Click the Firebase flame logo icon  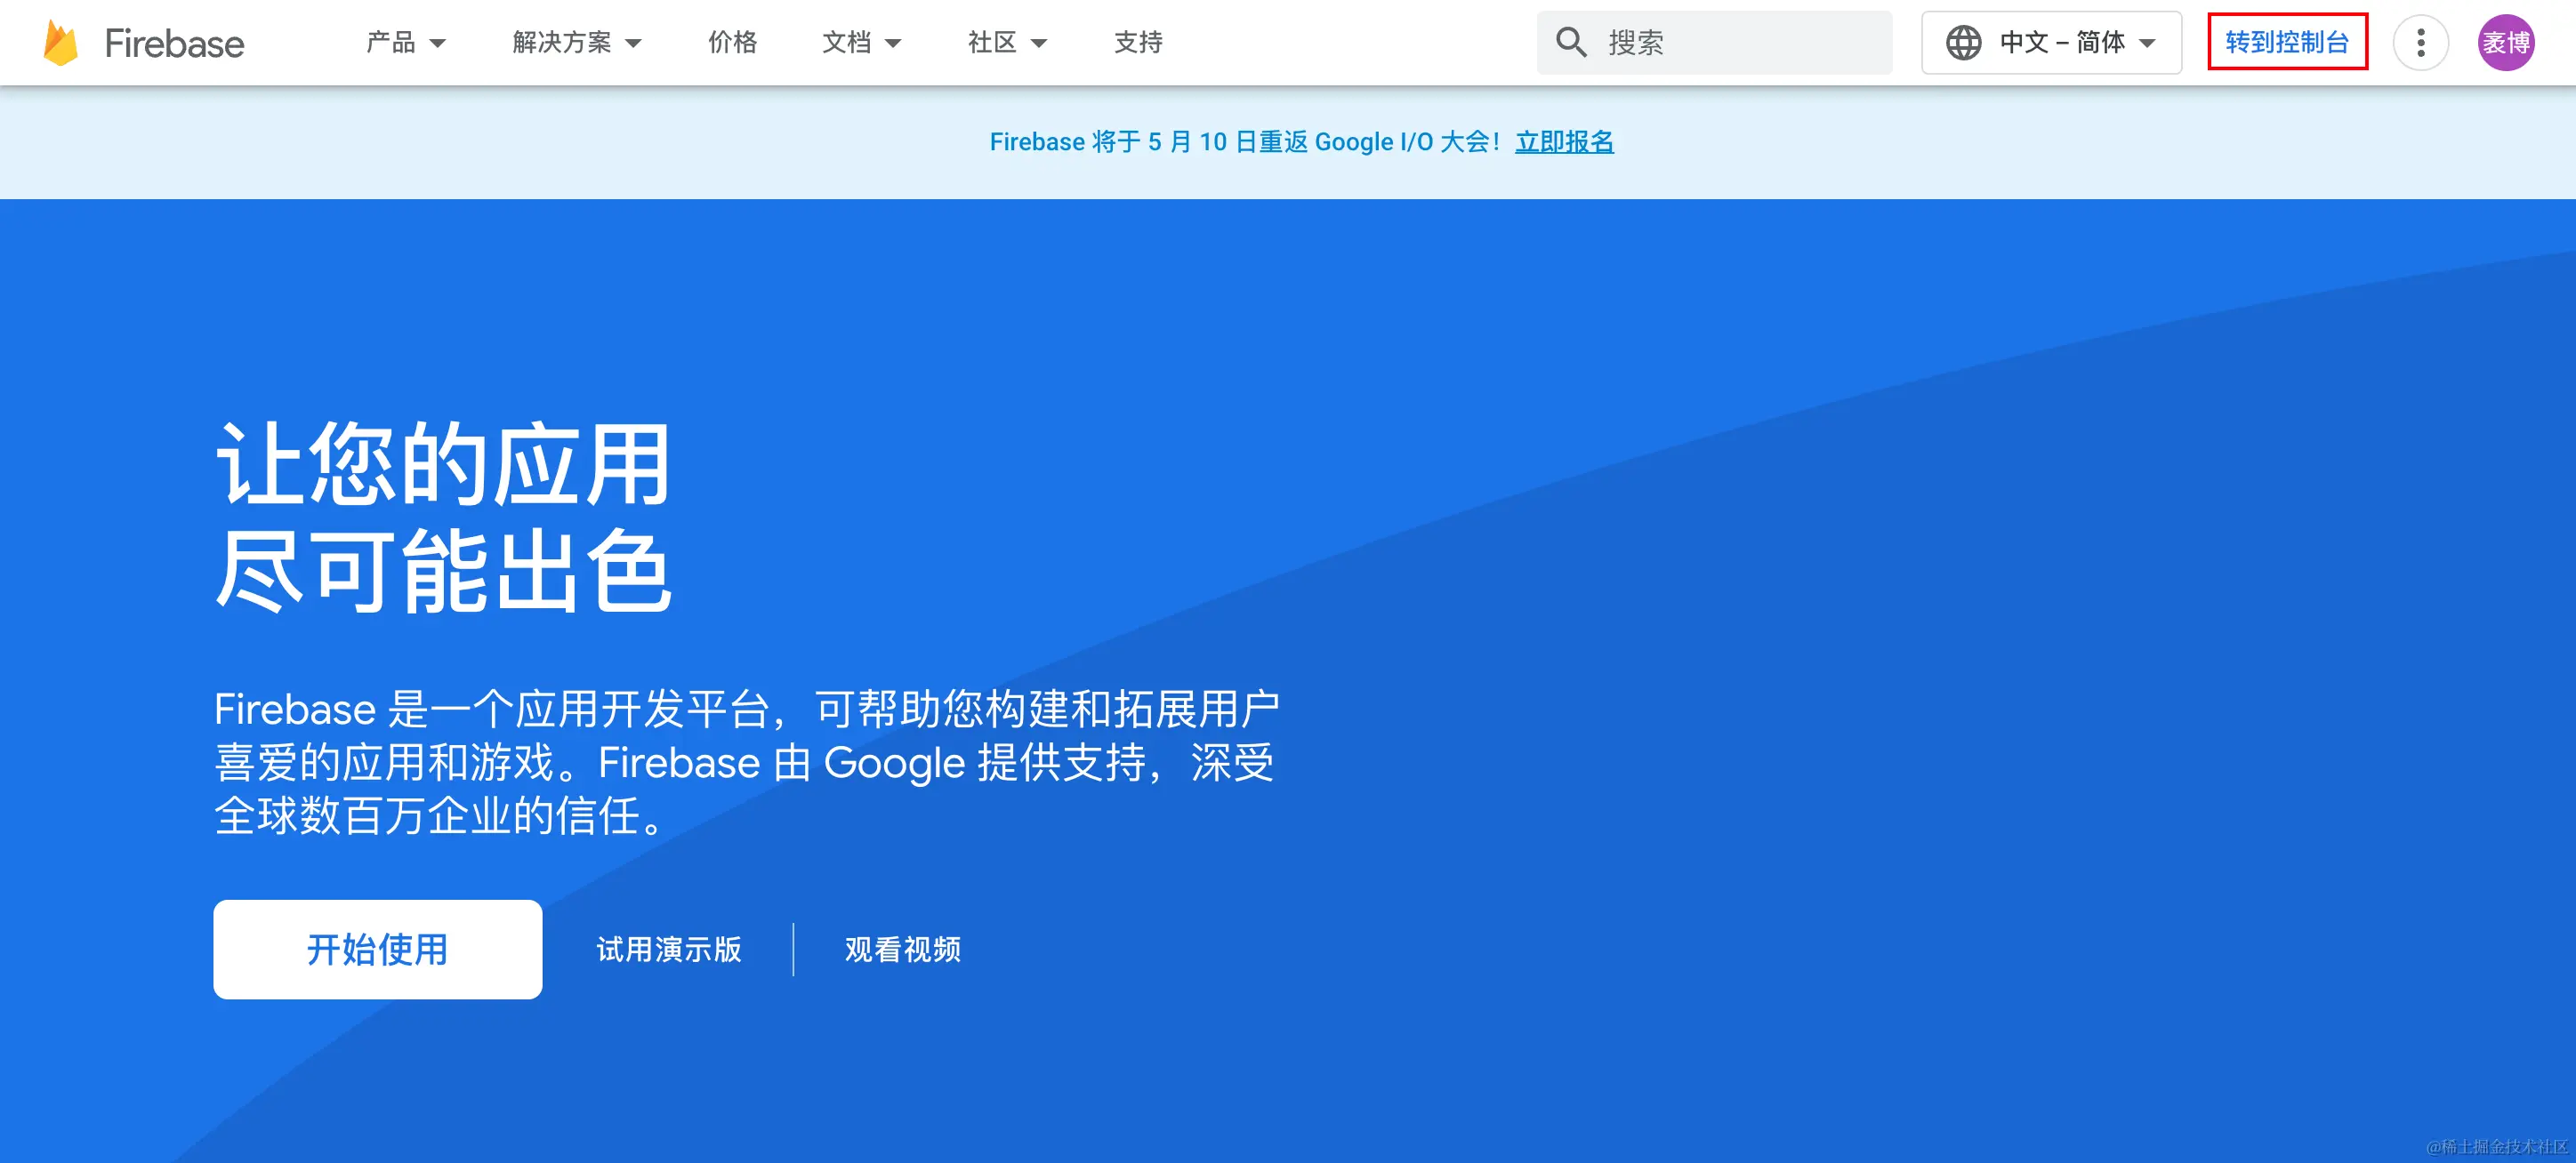(x=60, y=43)
